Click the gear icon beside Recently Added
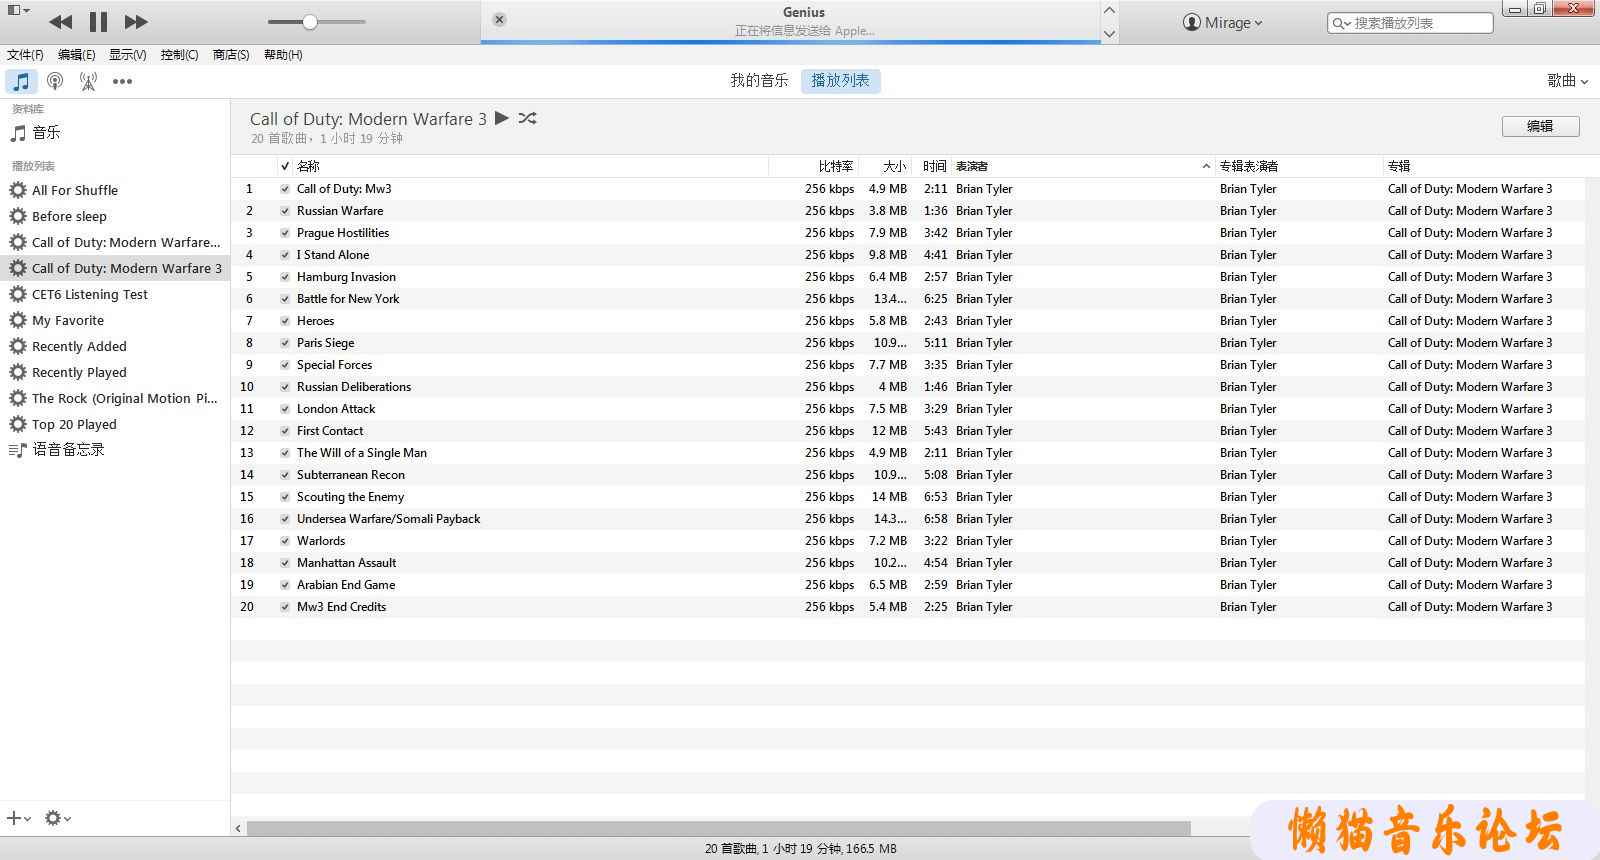The height and width of the screenshot is (860, 1600). coord(18,346)
